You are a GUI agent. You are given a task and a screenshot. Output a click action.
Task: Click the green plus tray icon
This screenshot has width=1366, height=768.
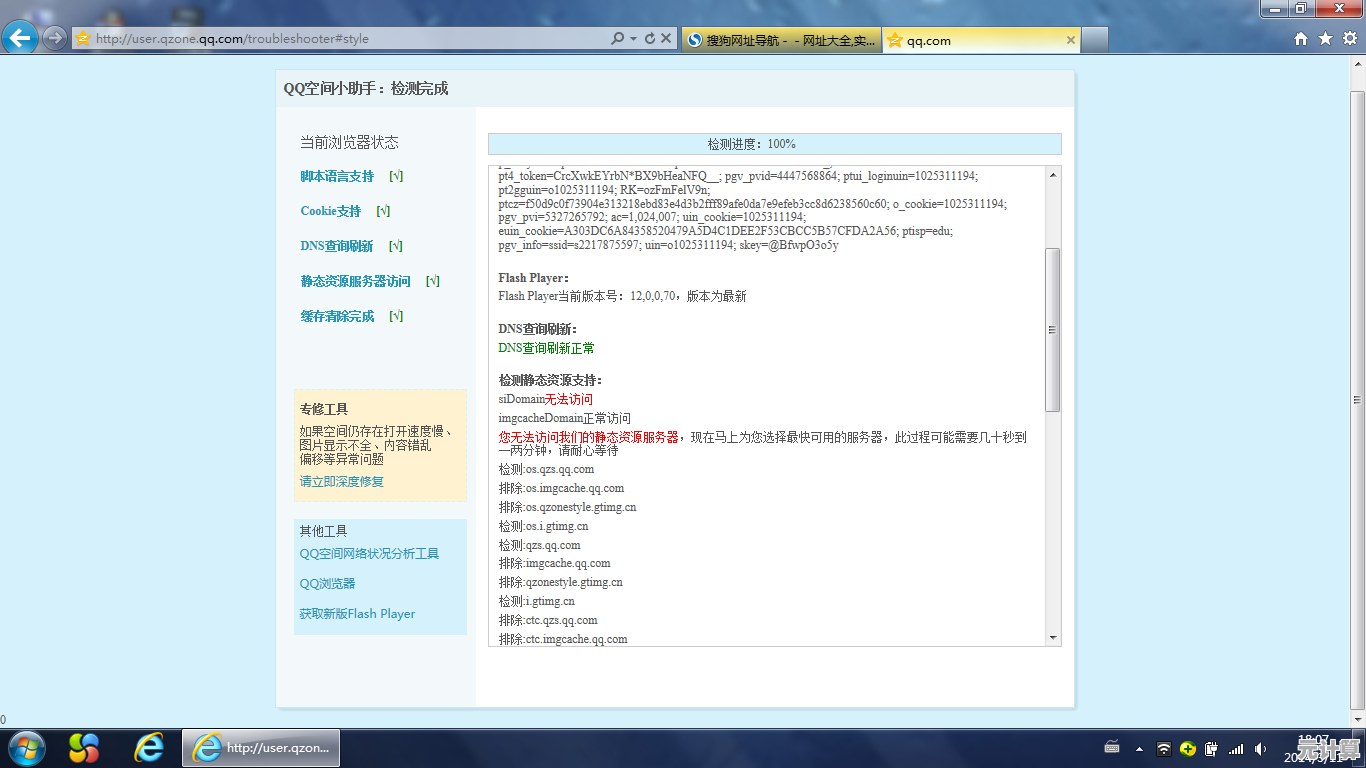tap(1188, 748)
